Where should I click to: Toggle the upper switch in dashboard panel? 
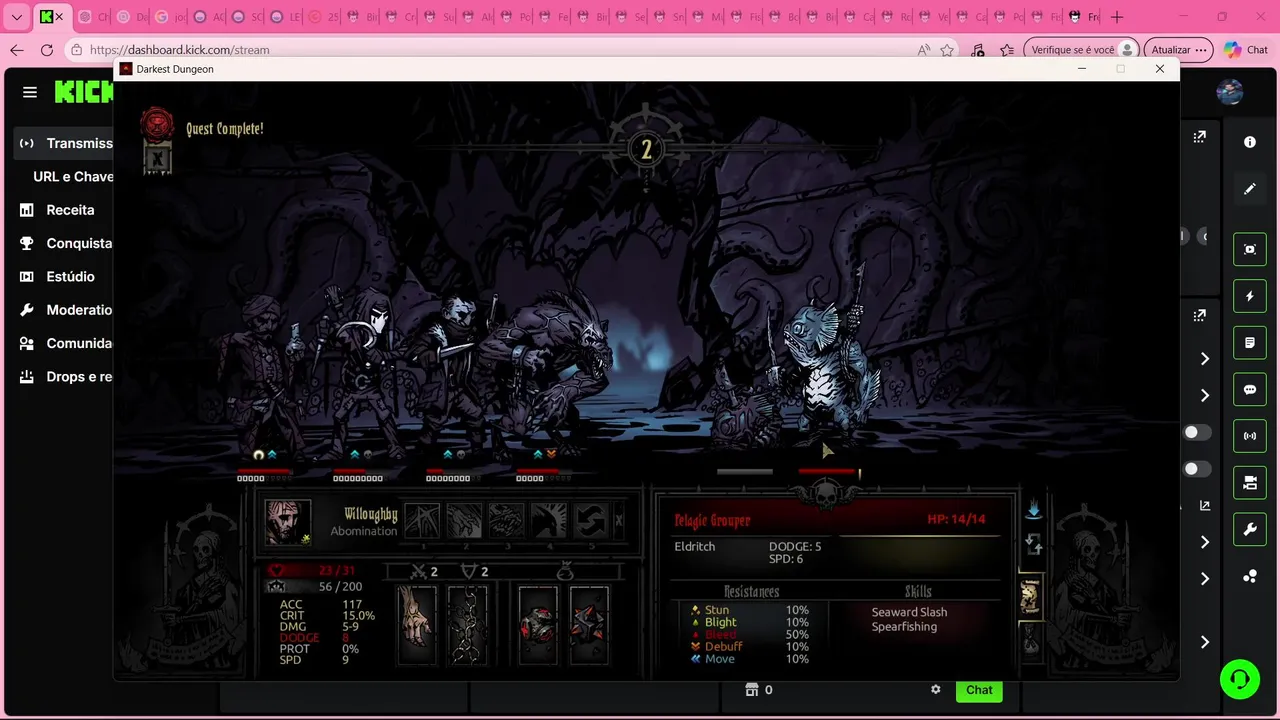pyautogui.click(x=1197, y=433)
